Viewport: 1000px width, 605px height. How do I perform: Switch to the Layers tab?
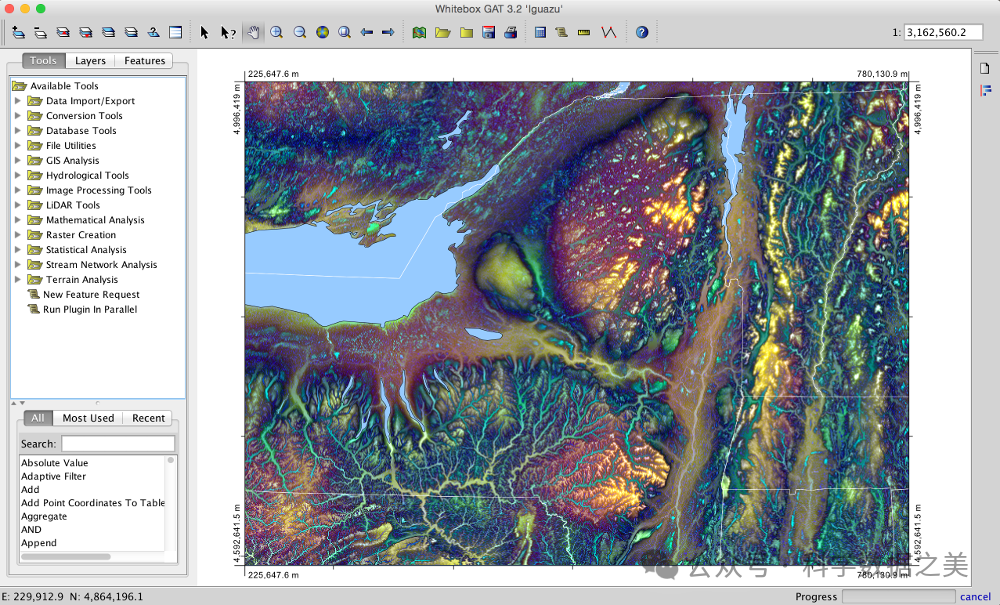pyautogui.click(x=91, y=61)
